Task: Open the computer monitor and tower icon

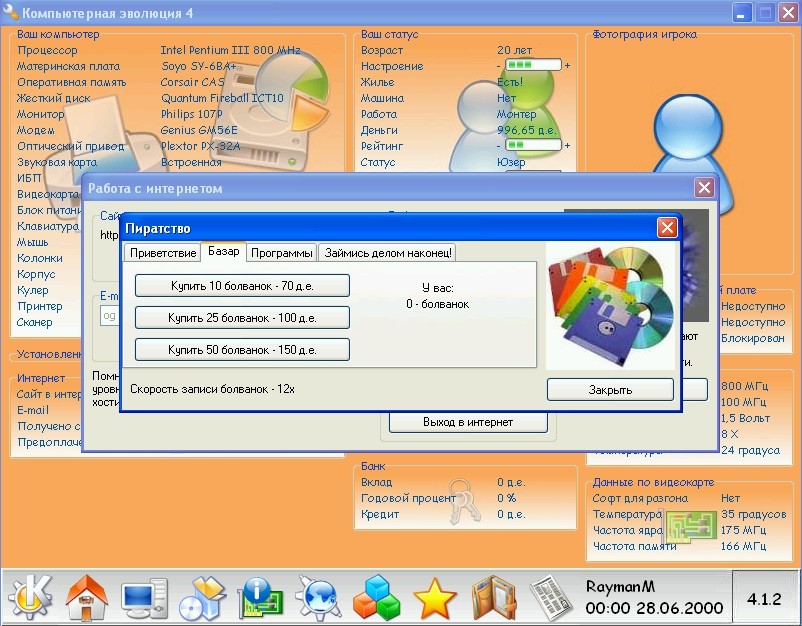Action: pyautogui.click(x=144, y=598)
